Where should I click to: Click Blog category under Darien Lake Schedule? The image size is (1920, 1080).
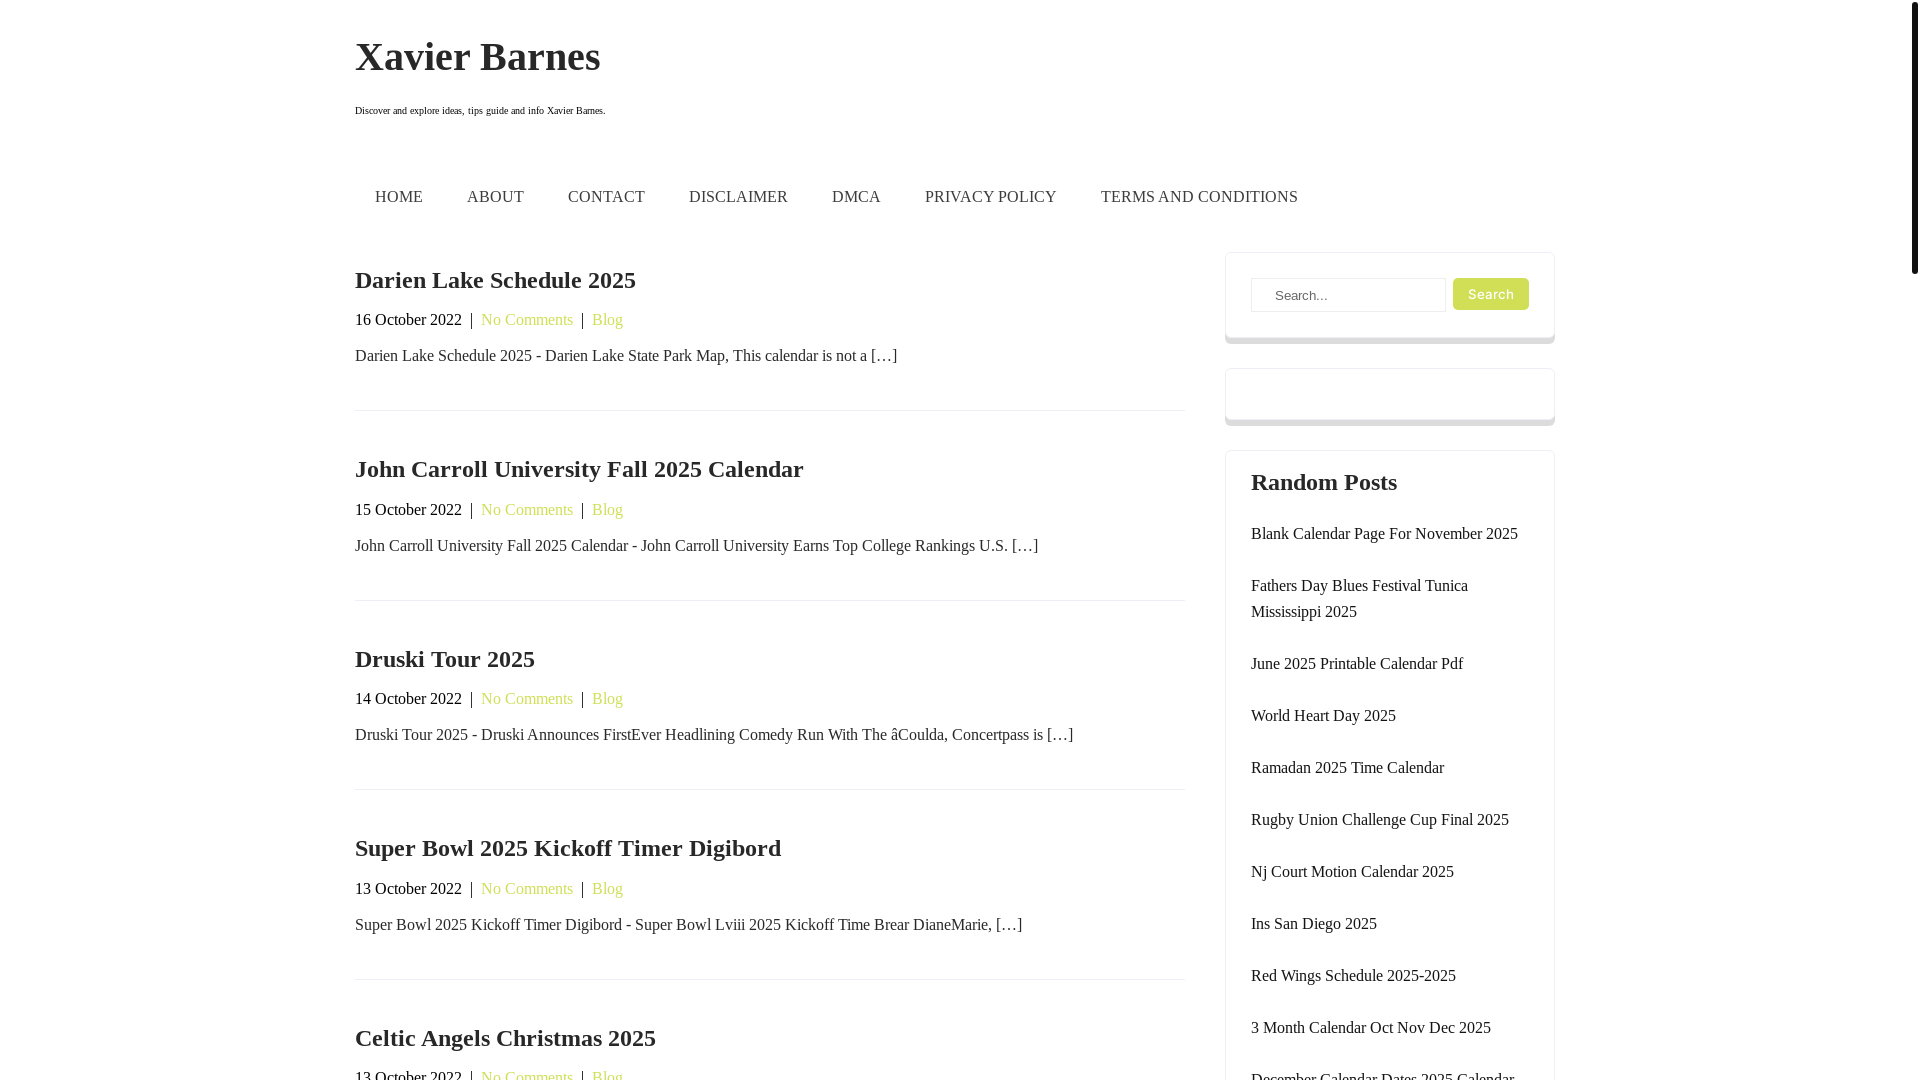tap(607, 320)
